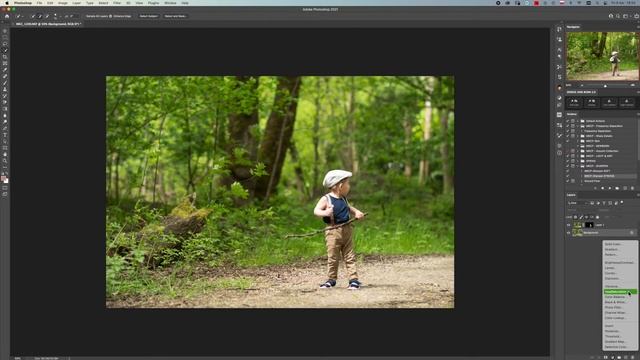The height and width of the screenshot is (360, 640).
Task: Select the Clone Stamp tool
Action: [x=5, y=89]
